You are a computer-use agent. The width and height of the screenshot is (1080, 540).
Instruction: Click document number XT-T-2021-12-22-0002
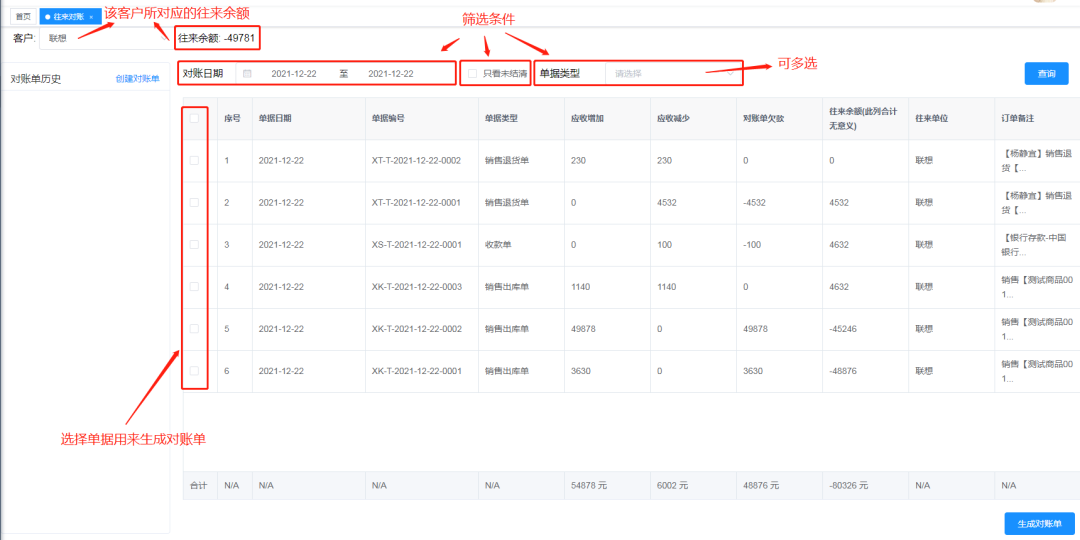tap(416, 160)
